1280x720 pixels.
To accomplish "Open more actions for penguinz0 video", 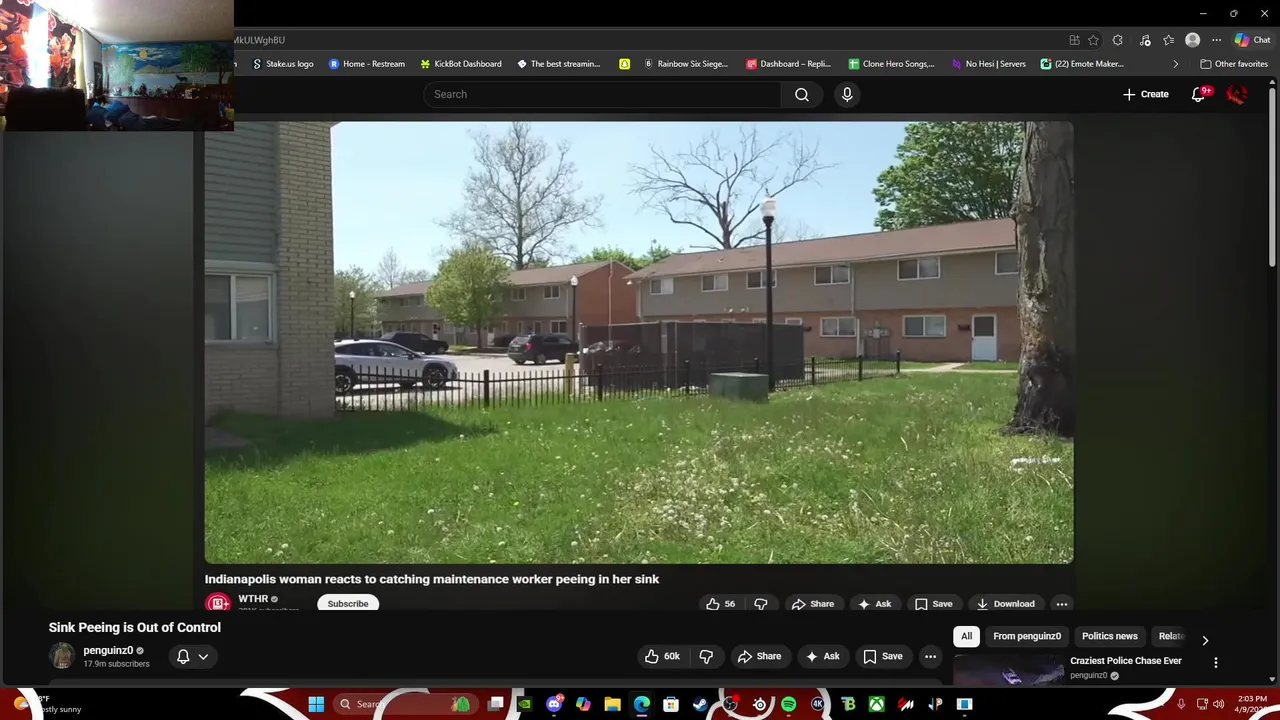I will pyautogui.click(x=930, y=656).
